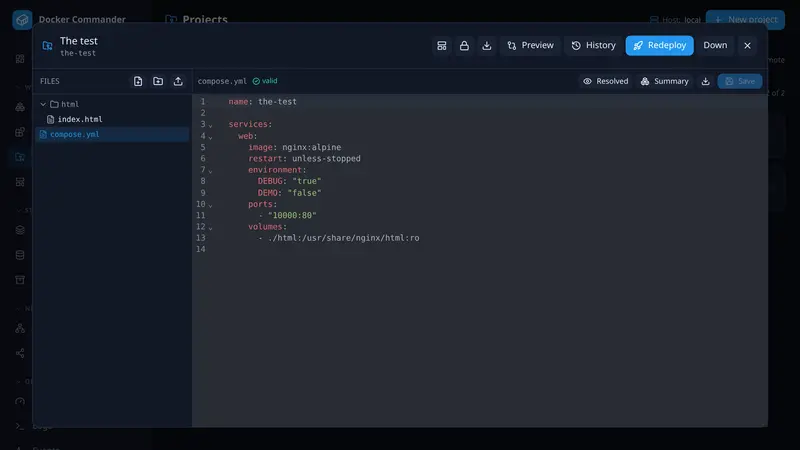Click the compose.yml editor filename label
Screen dimensions: 800x450
tap(222, 81)
